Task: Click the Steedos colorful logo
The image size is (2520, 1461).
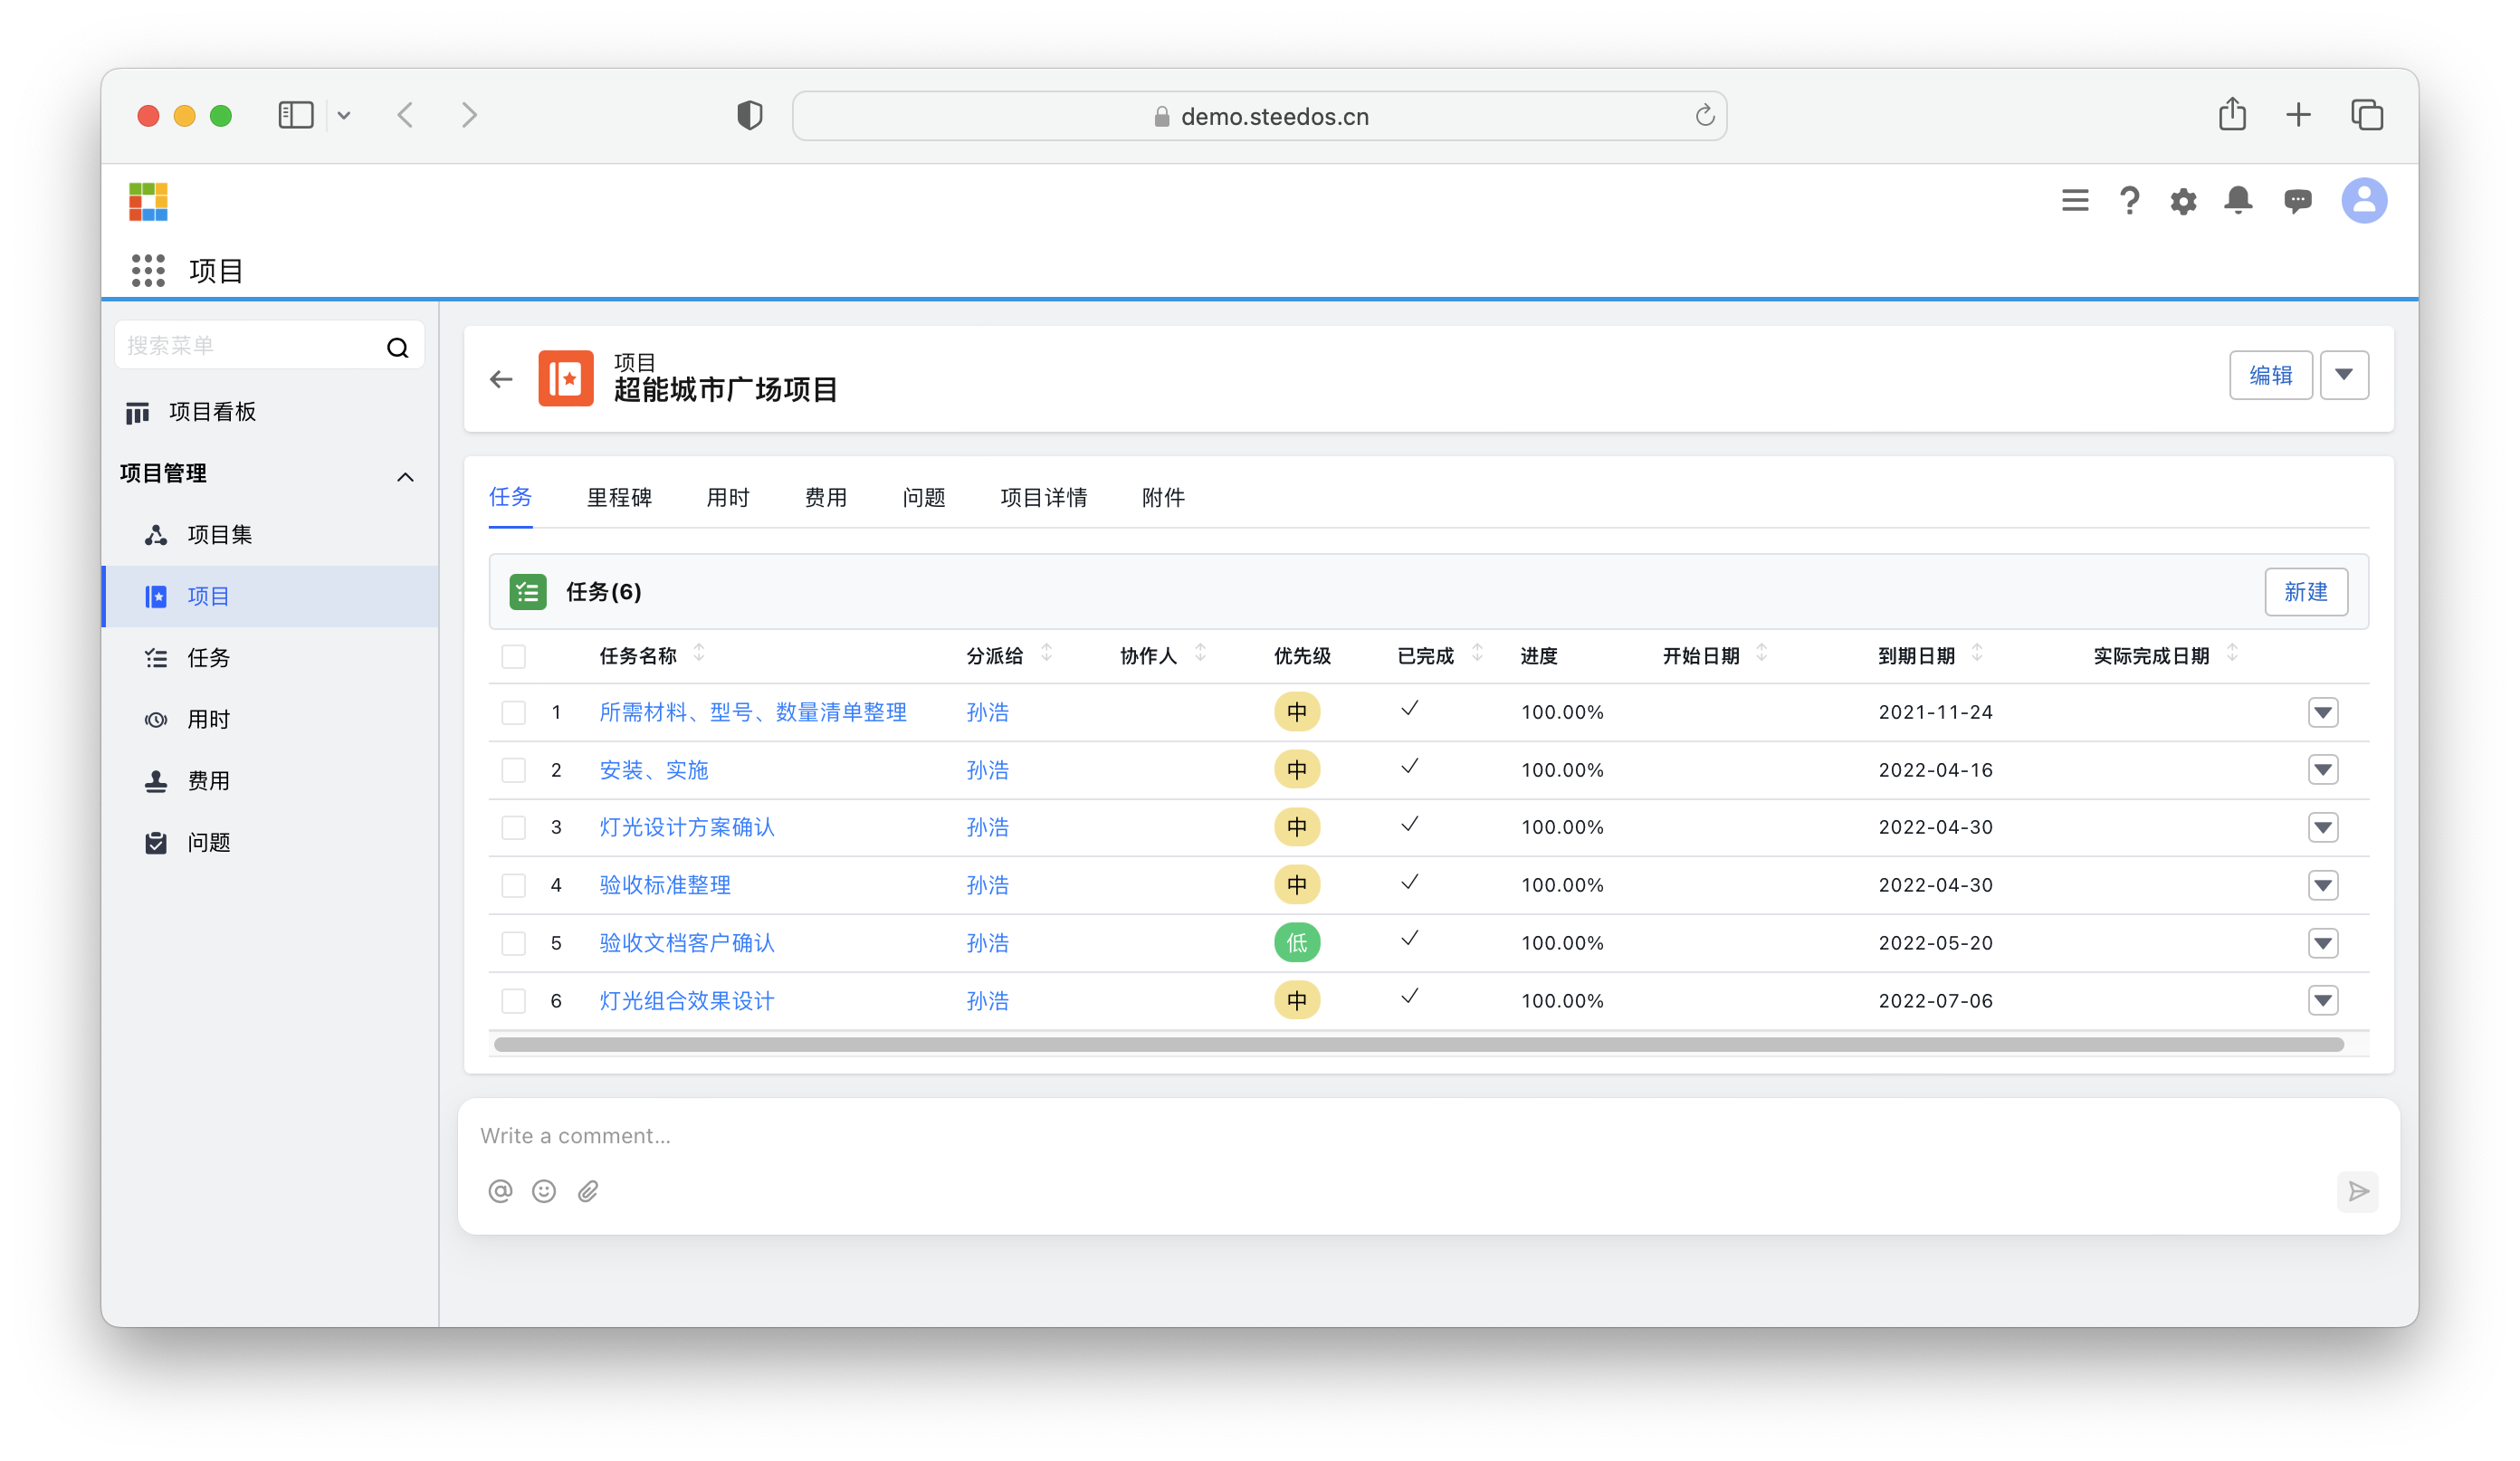Action: pos(148,201)
